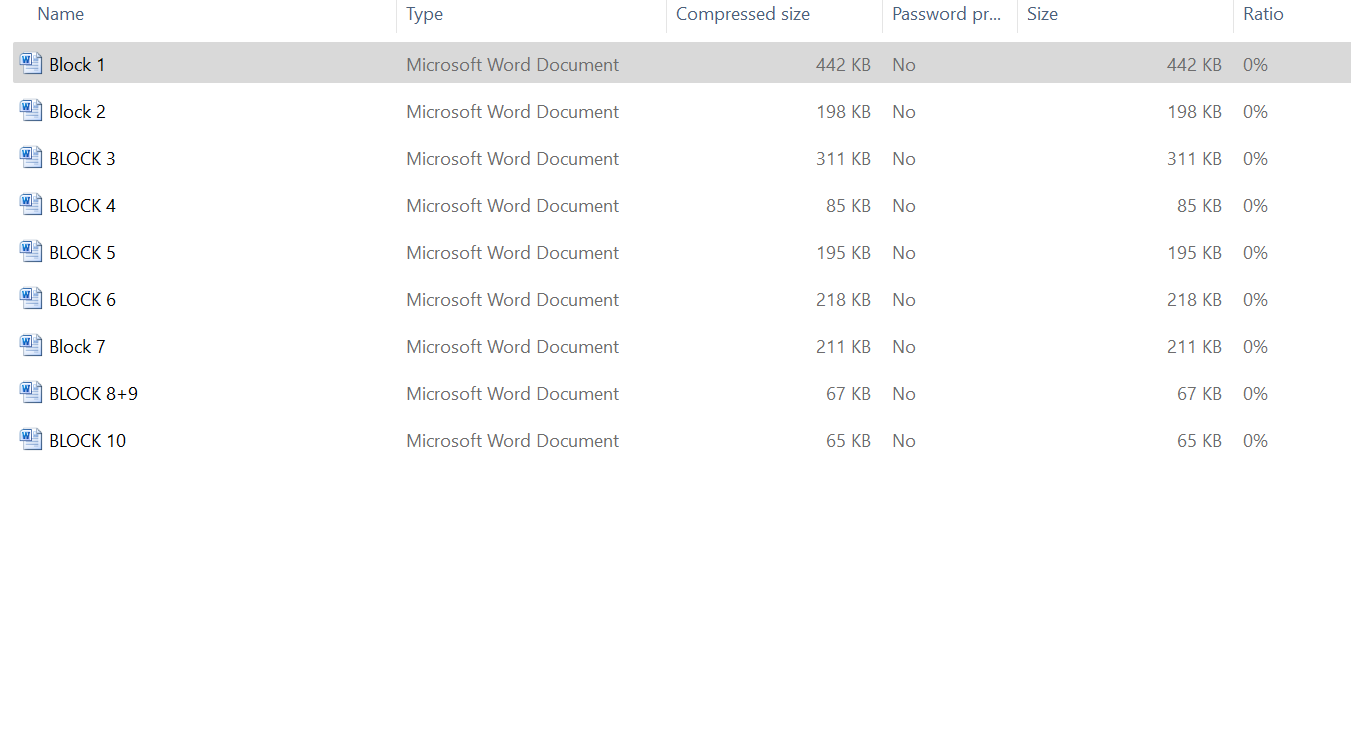The image size is (1351, 749).
Task: Click the Size column value 65 KB
Action: [x=1199, y=441]
